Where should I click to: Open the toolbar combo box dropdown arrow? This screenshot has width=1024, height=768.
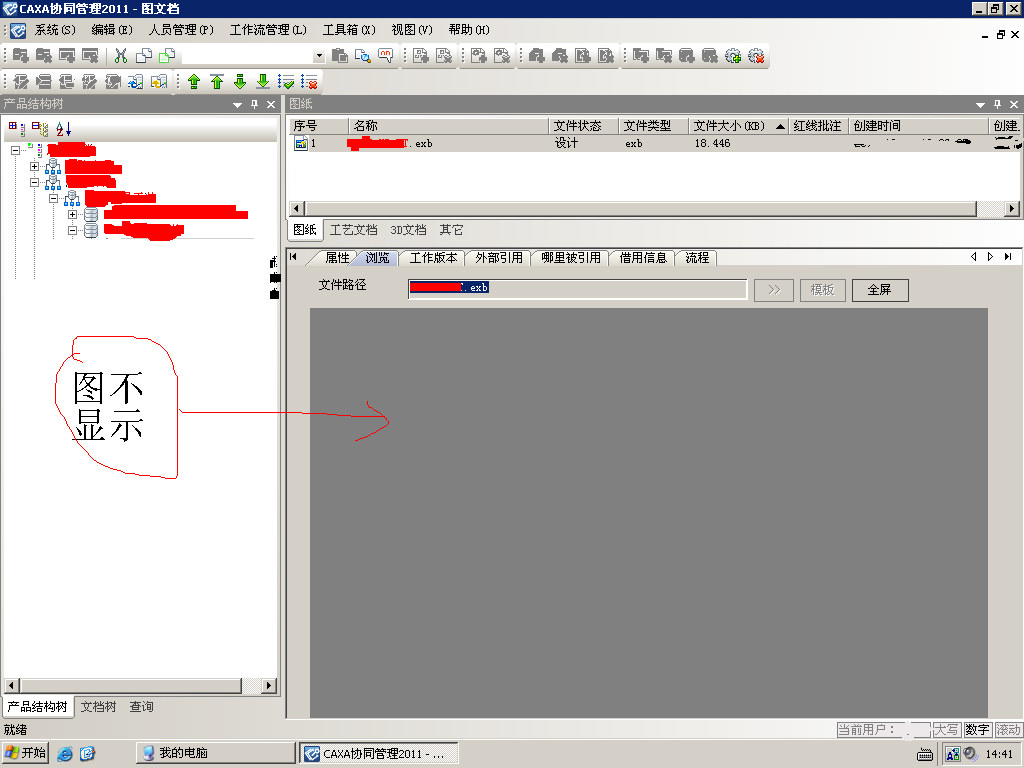coord(319,56)
